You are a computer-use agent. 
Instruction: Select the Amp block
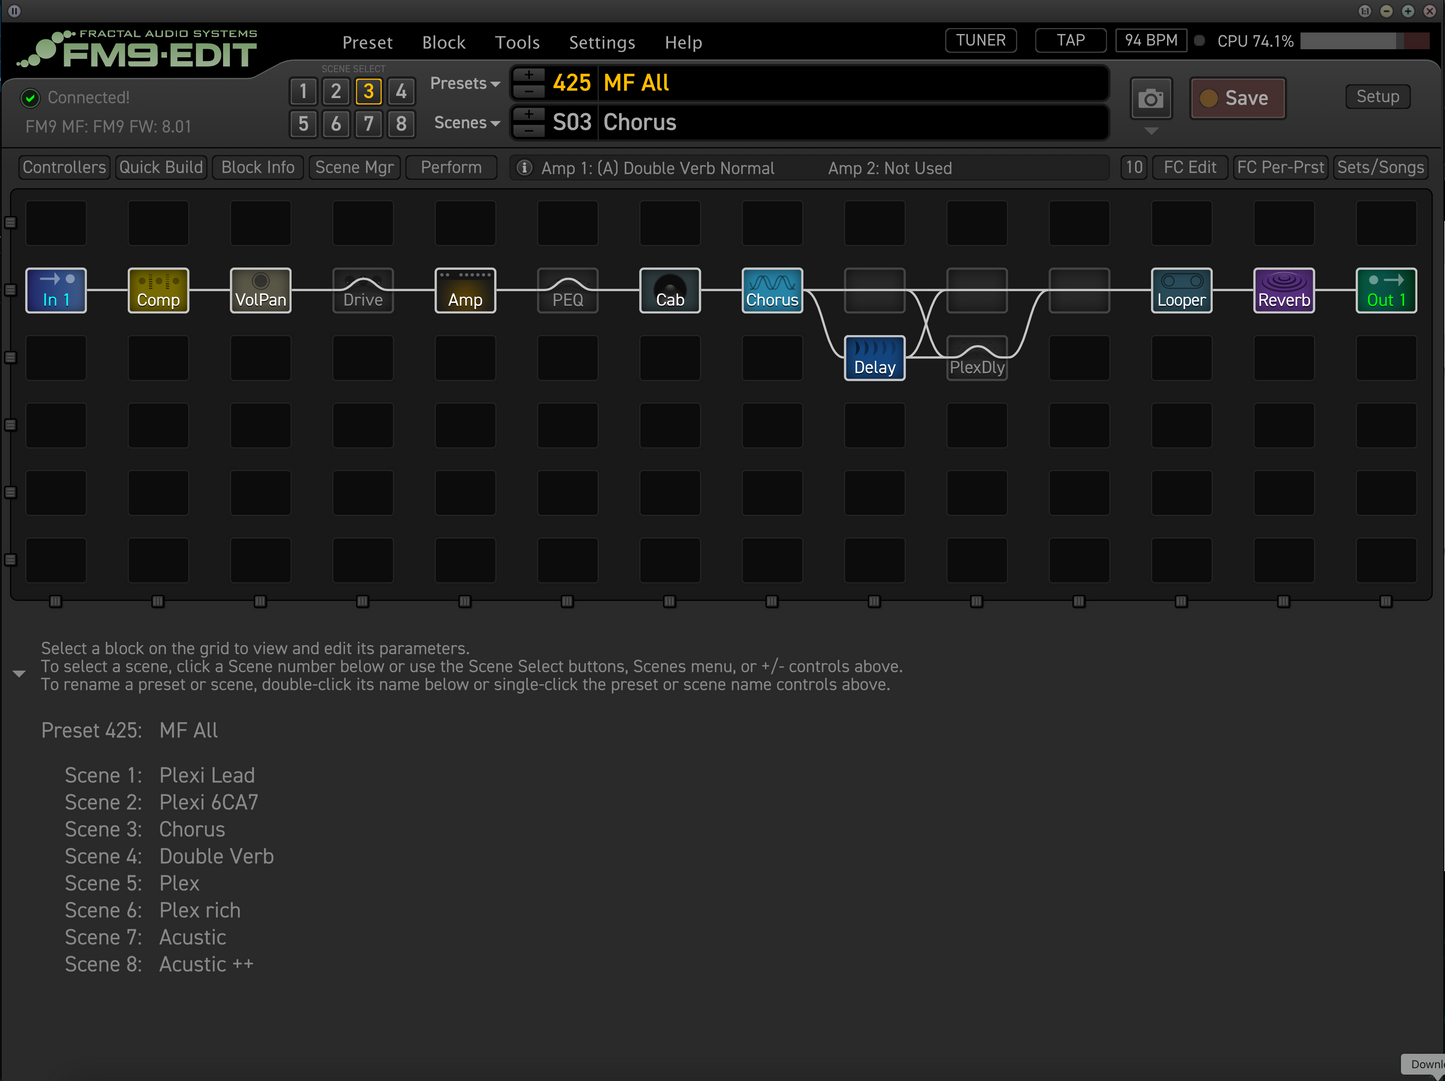465,290
